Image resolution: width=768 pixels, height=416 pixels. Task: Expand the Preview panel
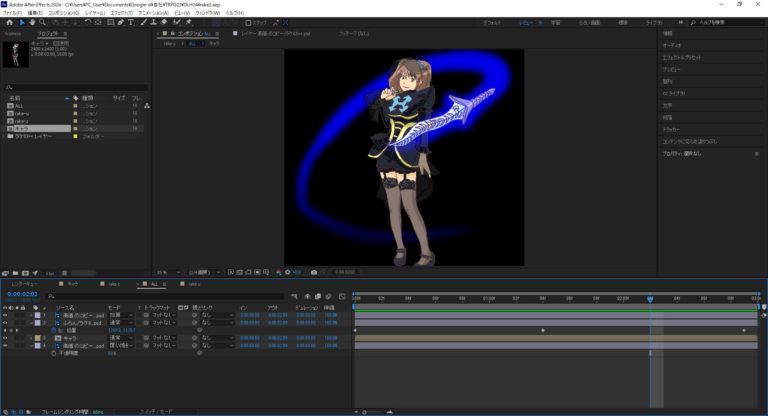point(672,70)
